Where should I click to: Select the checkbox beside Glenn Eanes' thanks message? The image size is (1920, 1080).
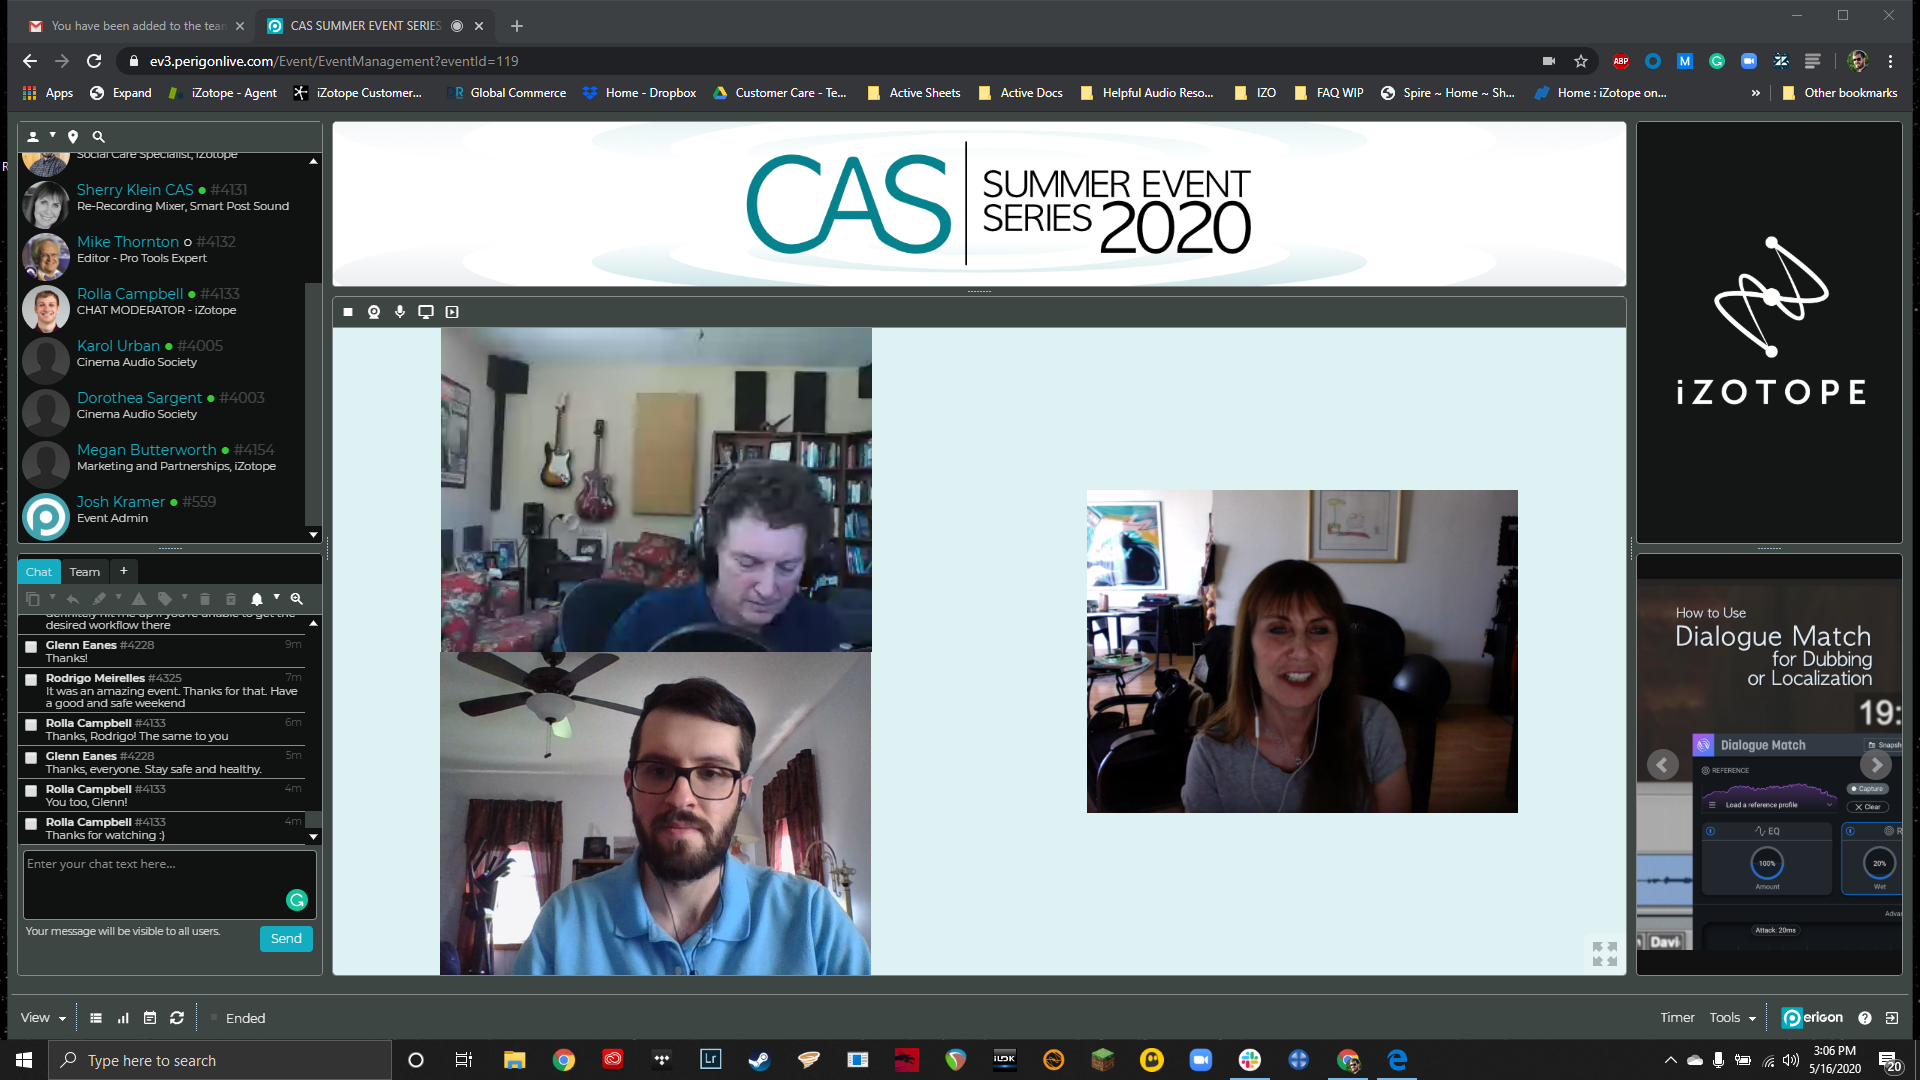(x=31, y=647)
